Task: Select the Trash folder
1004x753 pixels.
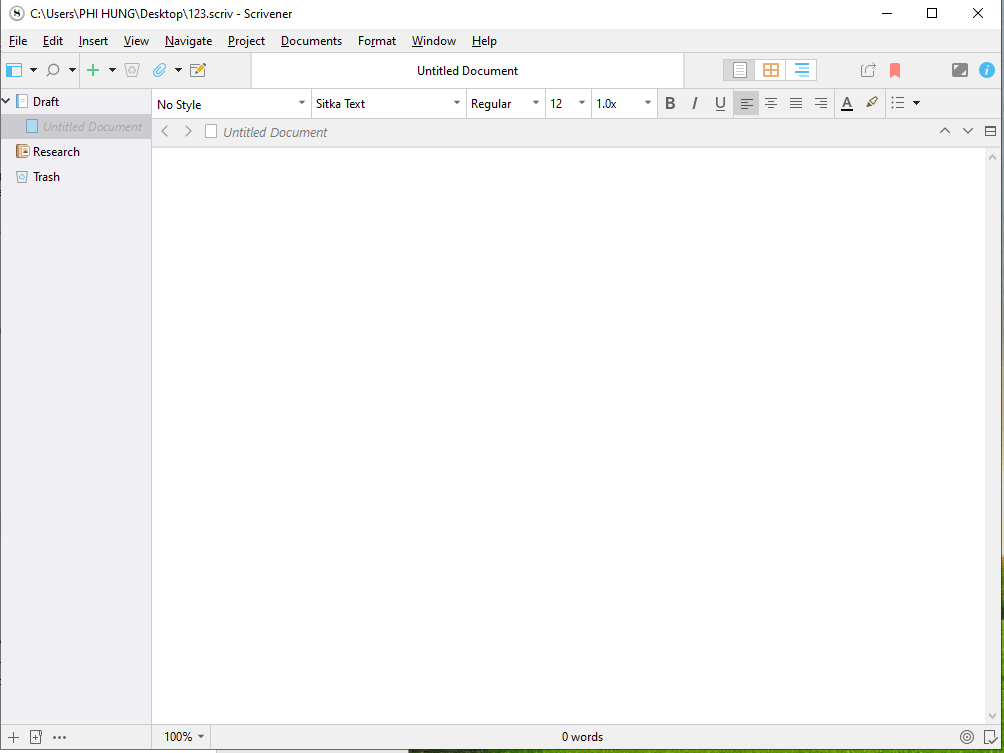Action: coord(46,177)
